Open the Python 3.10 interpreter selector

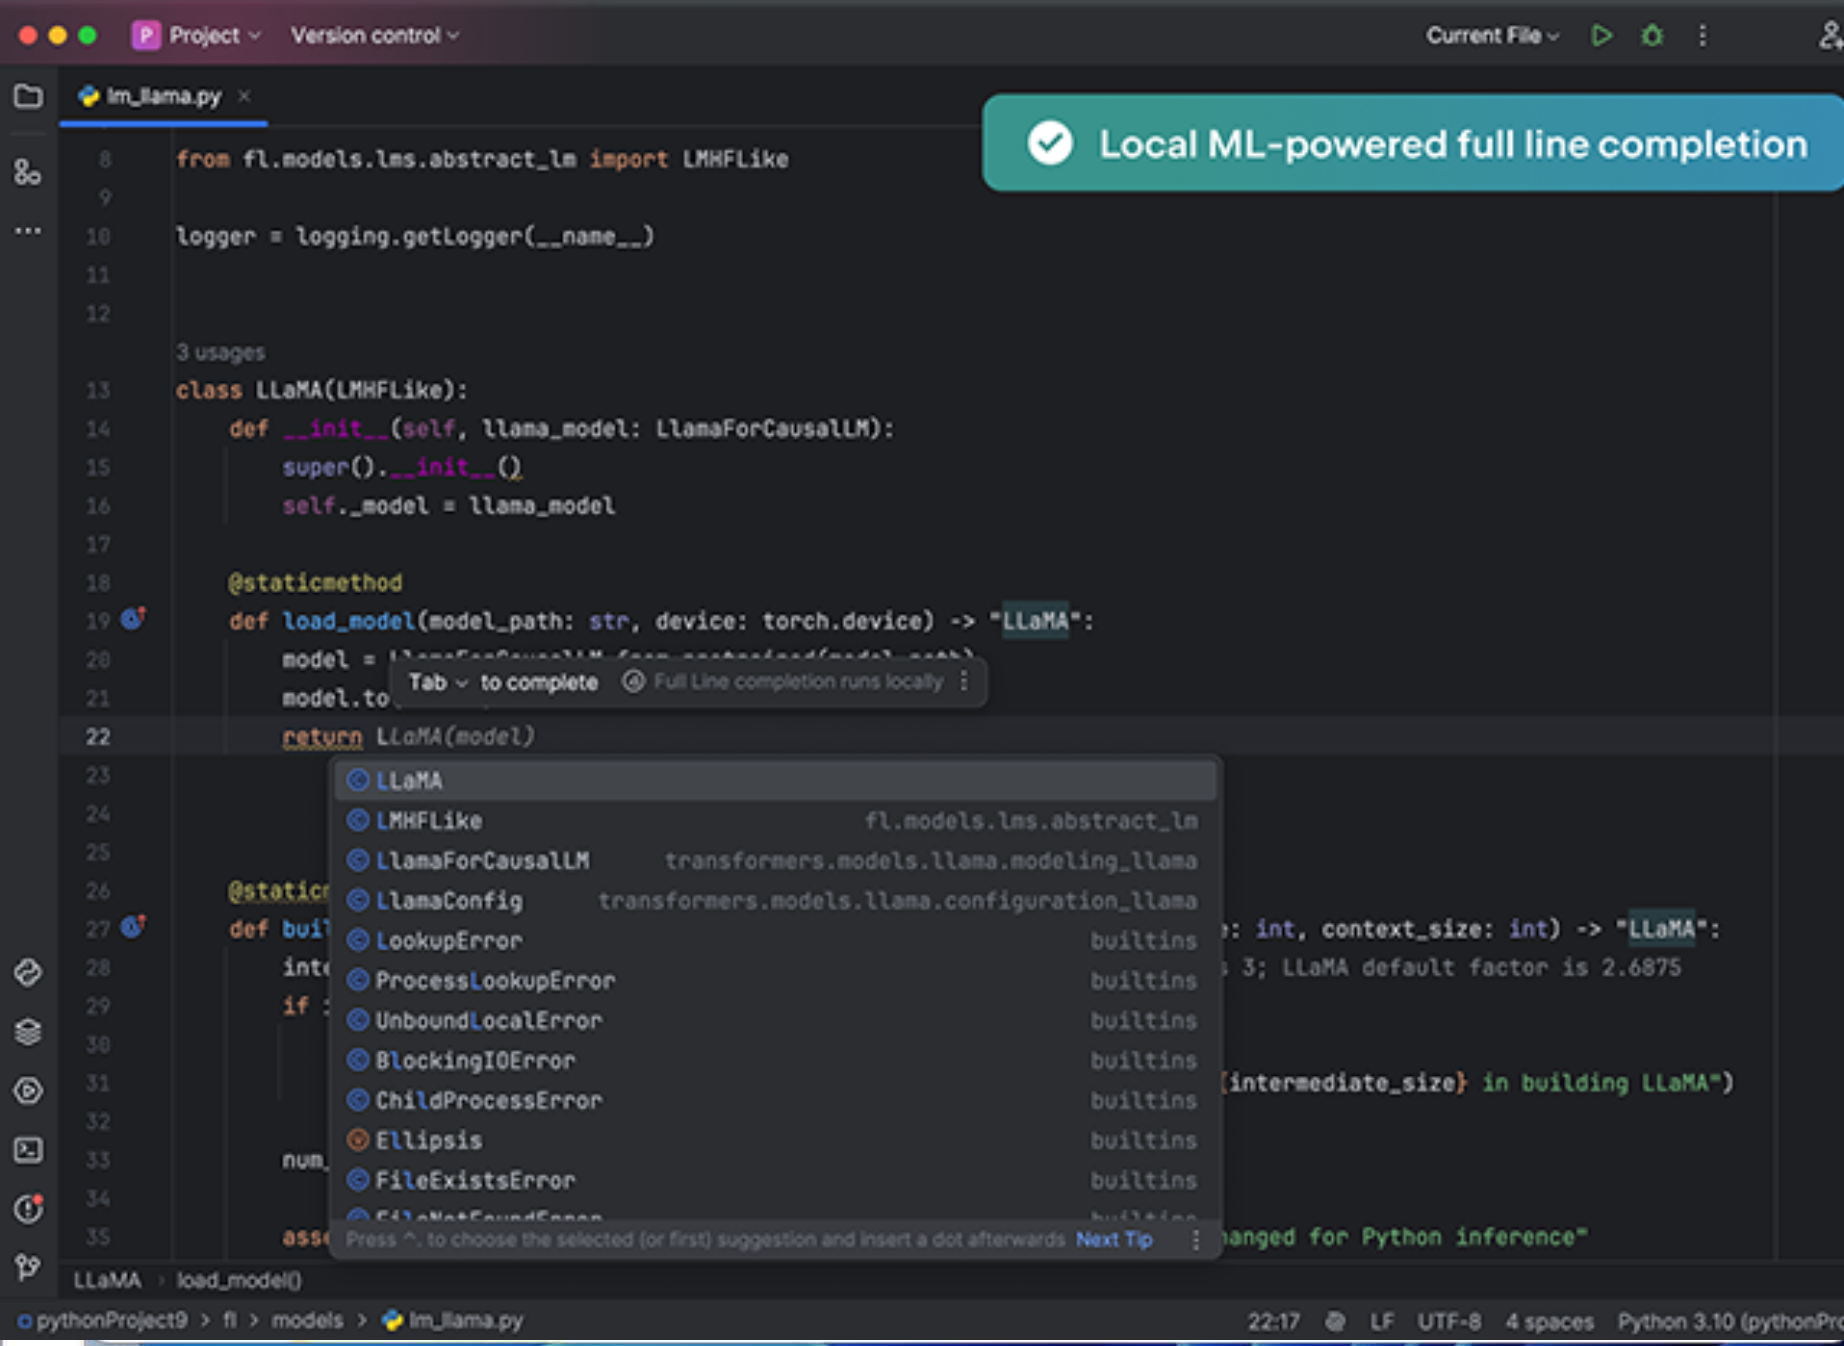[1730, 1321]
